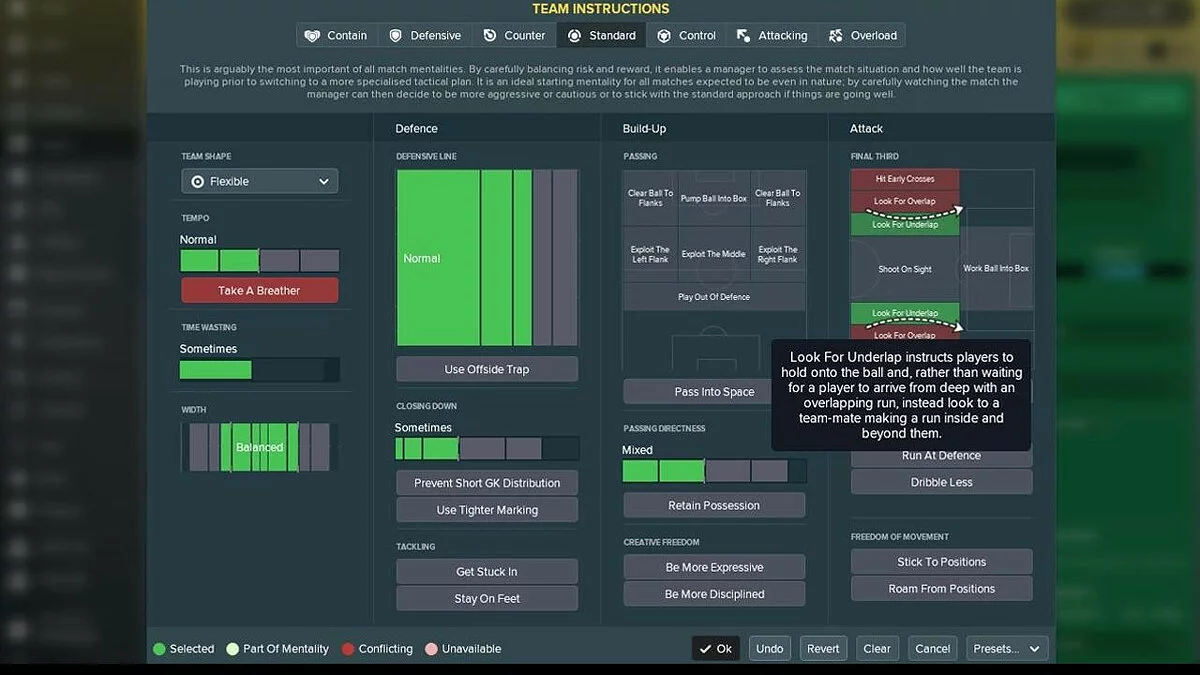The height and width of the screenshot is (675, 1200).
Task: Click the Contain mentality icon
Action: (x=310, y=35)
